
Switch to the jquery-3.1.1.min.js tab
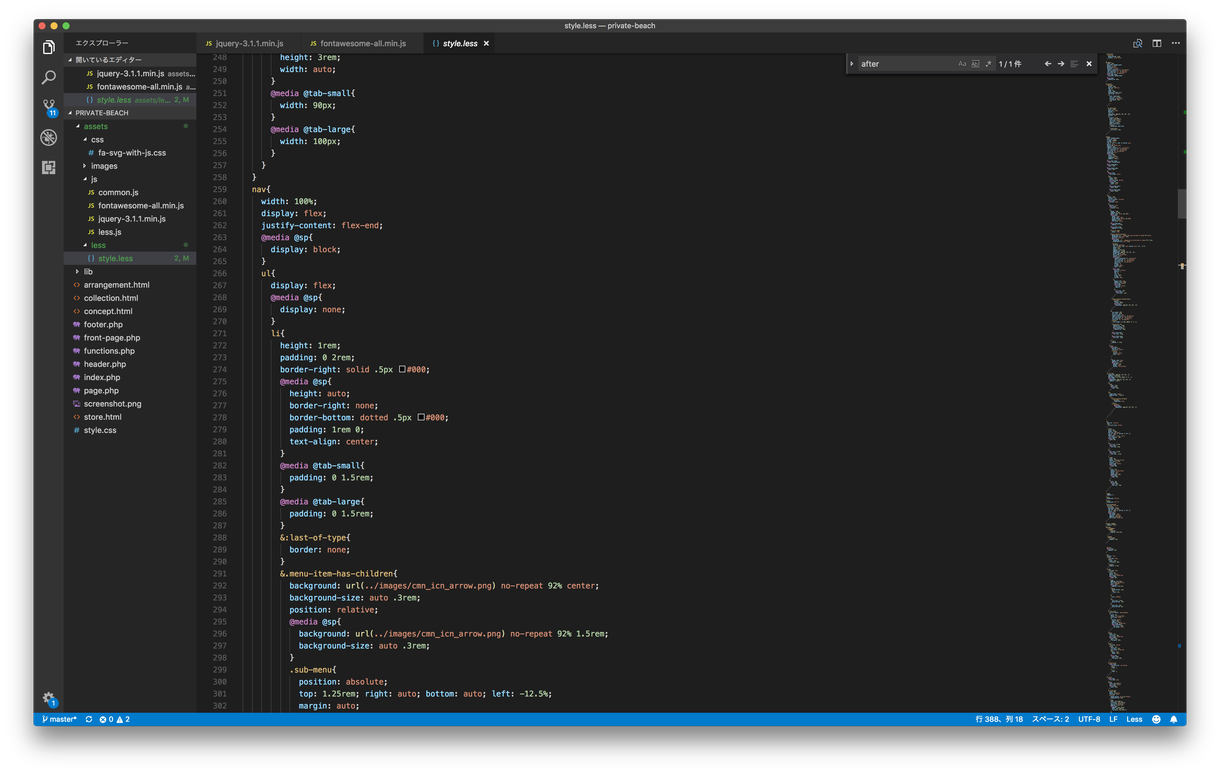tap(249, 44)
